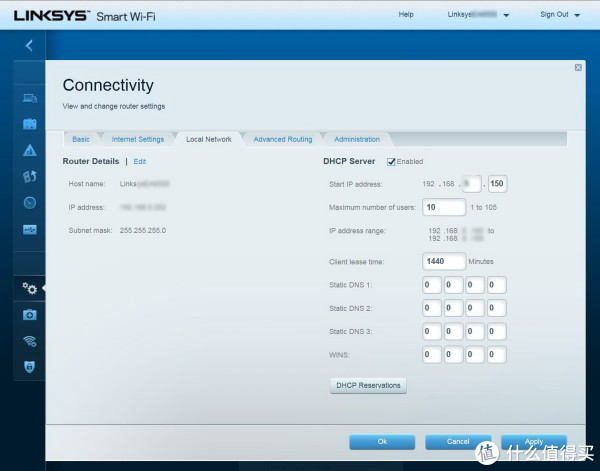The height and width of the screenshot is (471, 600).
Task: Select Local Network tab
Action: click(x=209, y=139)
